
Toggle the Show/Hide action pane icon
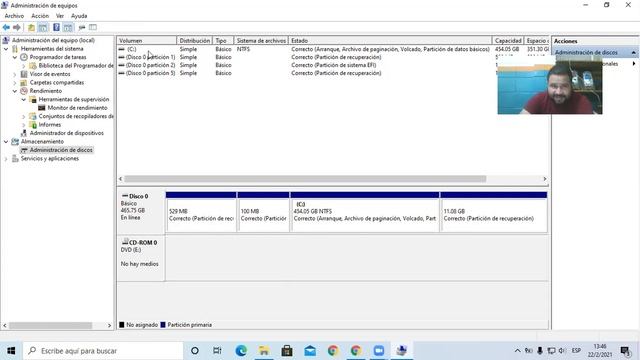tap(68, 27)
